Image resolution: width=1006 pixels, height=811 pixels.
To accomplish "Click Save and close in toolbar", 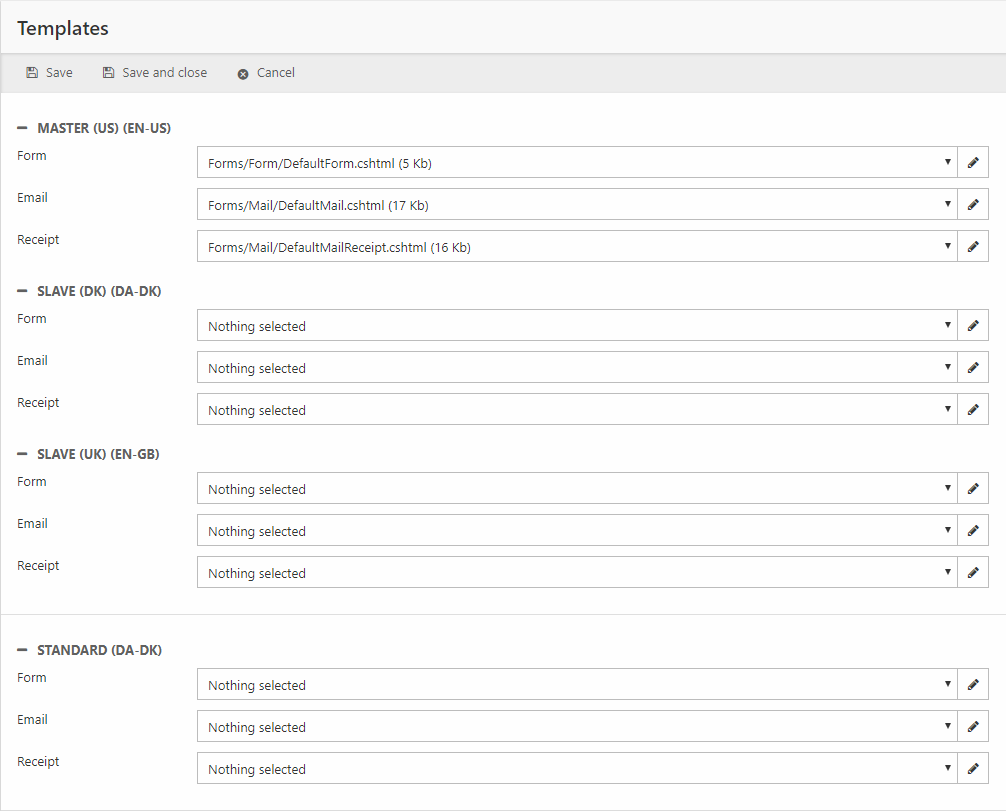I will tap(155, 73).
